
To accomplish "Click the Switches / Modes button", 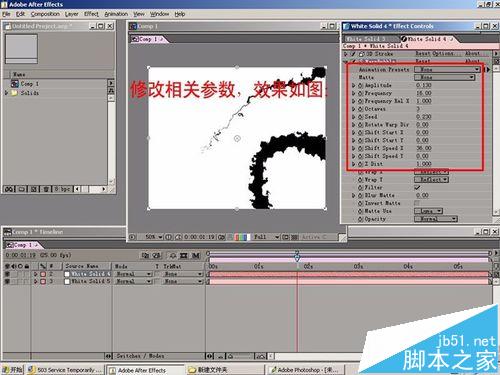I will click(x=140, y=356).
